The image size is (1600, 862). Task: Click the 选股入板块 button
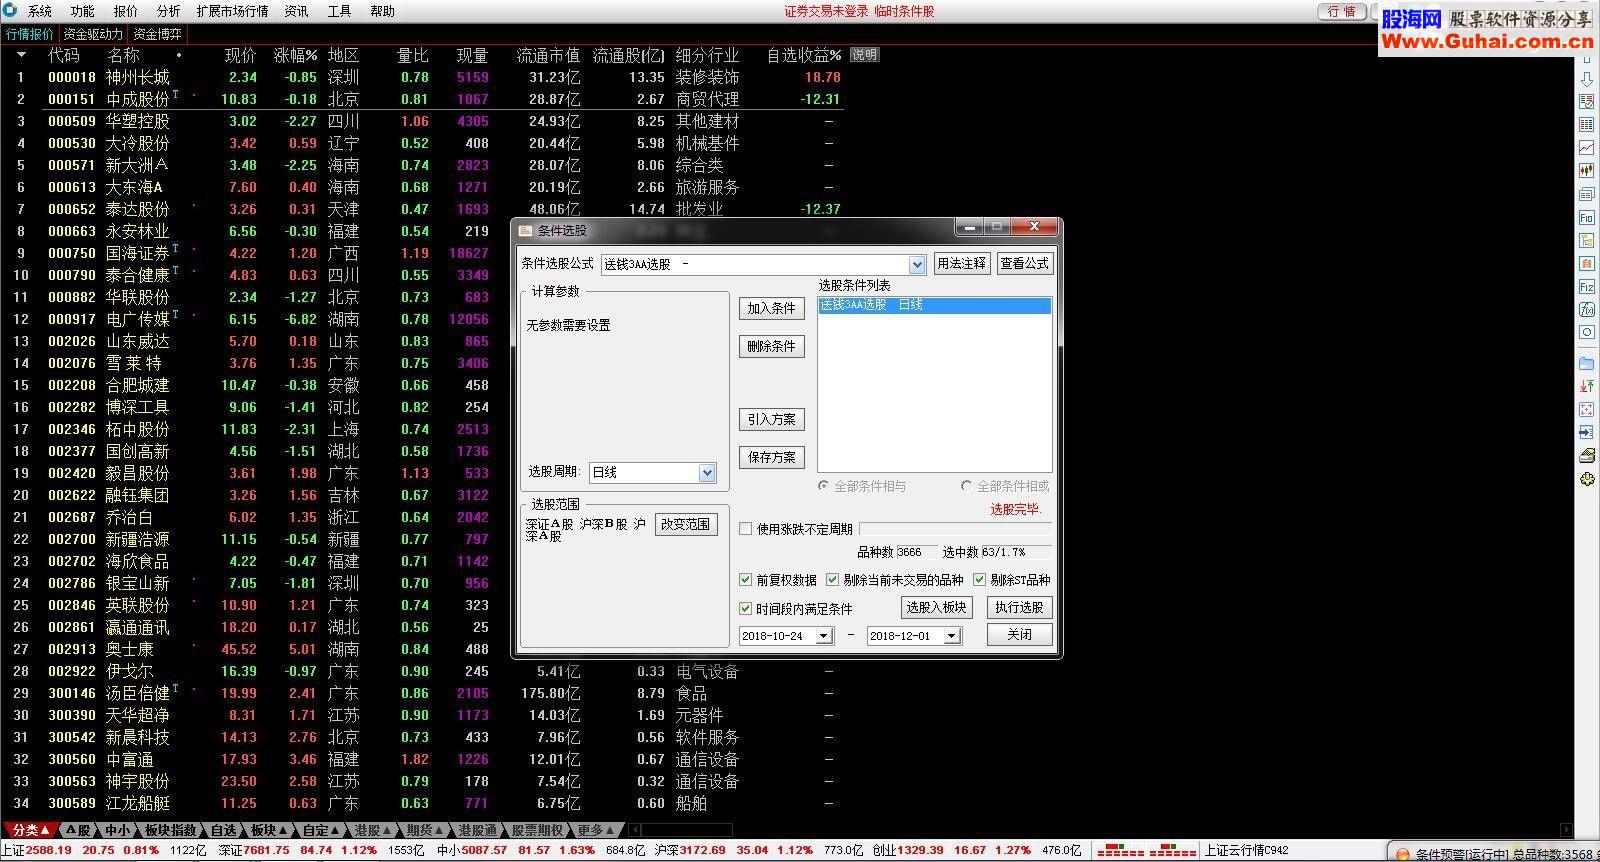click(x=936, y=607)
